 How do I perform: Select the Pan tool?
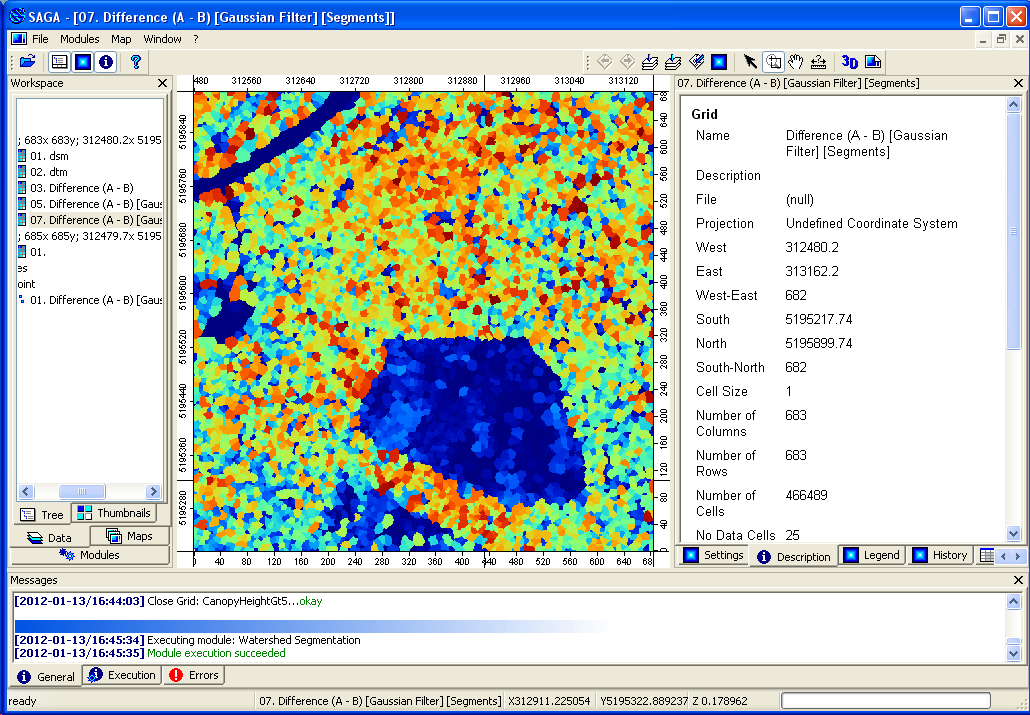pos(796,61)
